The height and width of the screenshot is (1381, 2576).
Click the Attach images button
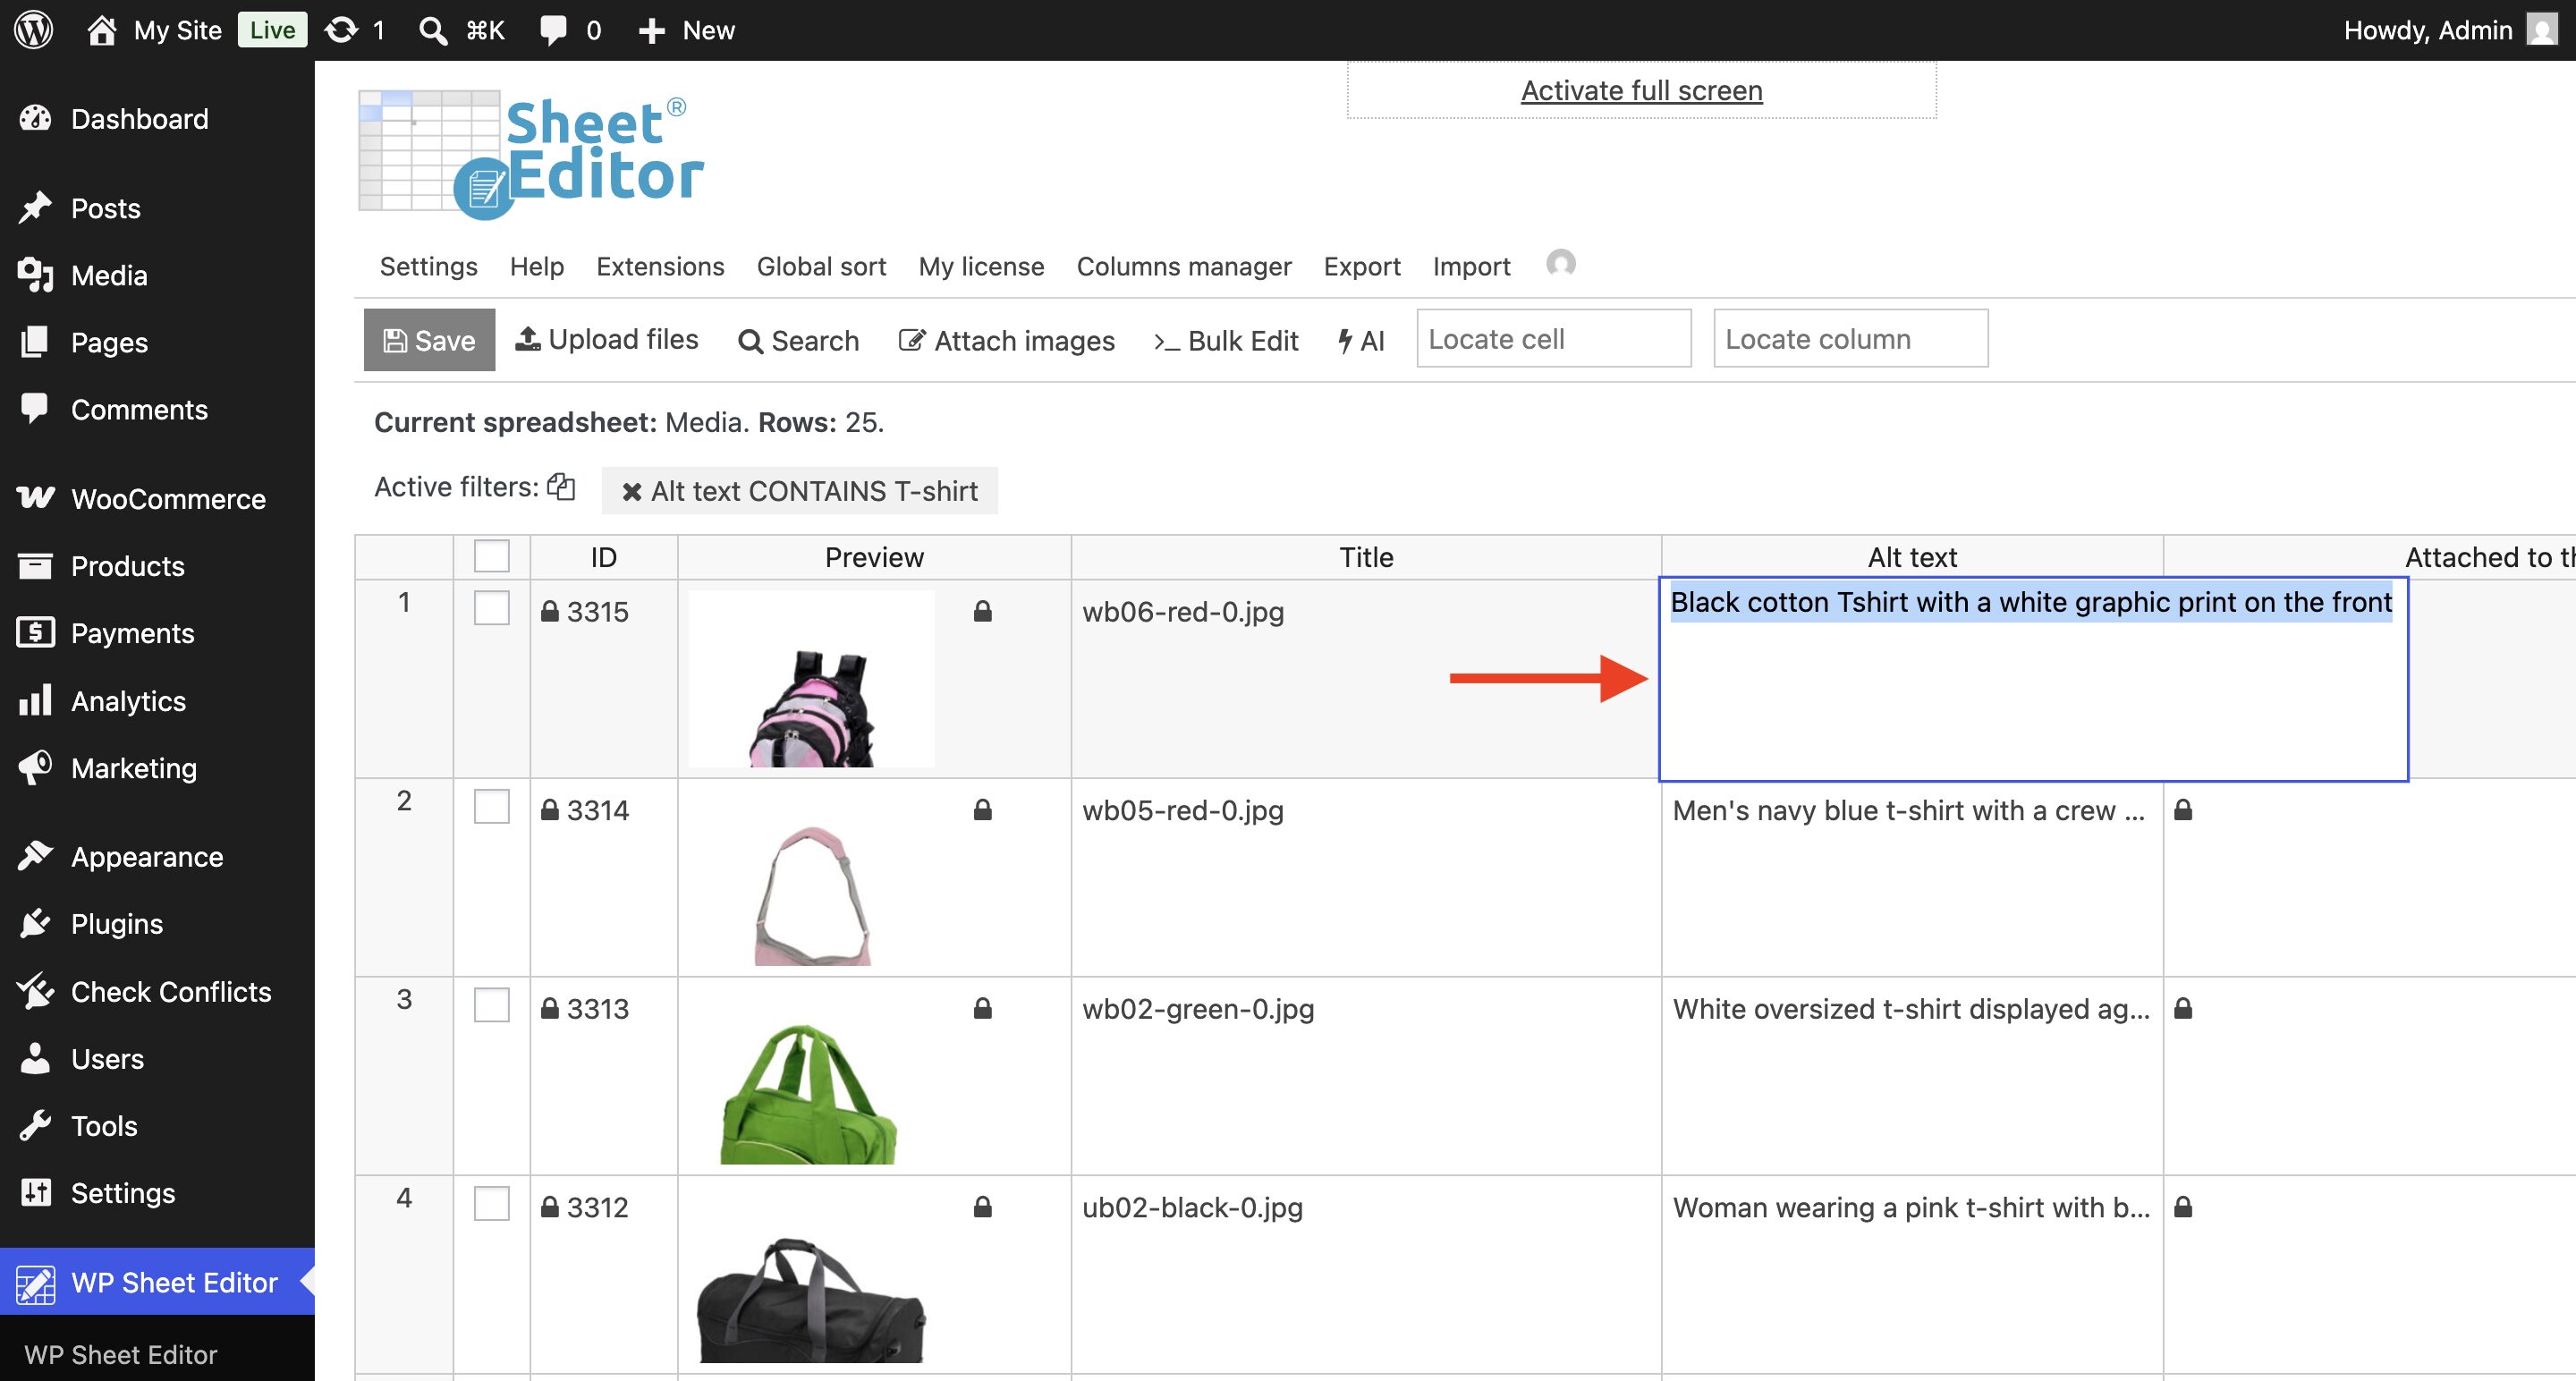tap(1006, 341)
